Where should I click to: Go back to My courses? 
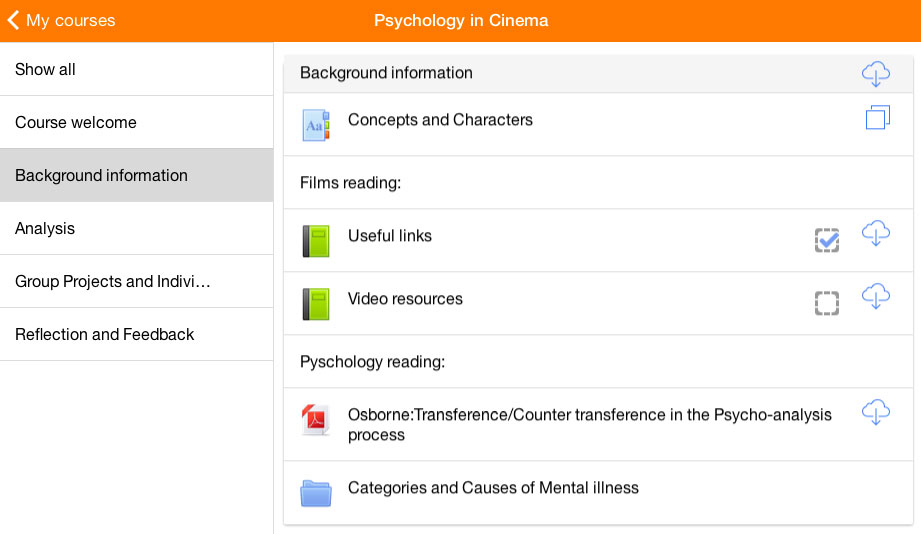point(62,21)
